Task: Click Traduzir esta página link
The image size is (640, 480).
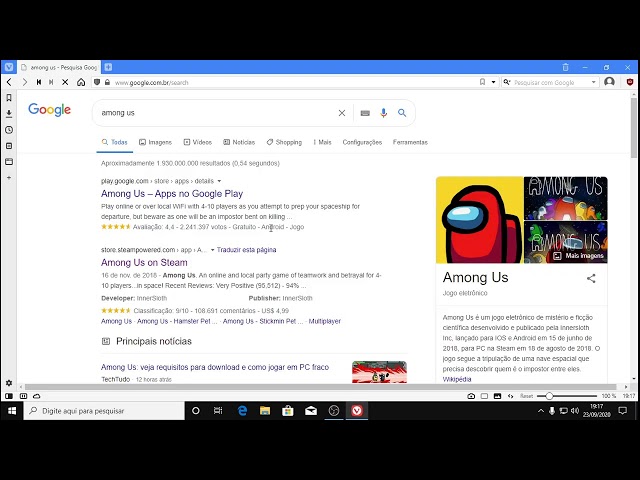Action: pos(247,250)
